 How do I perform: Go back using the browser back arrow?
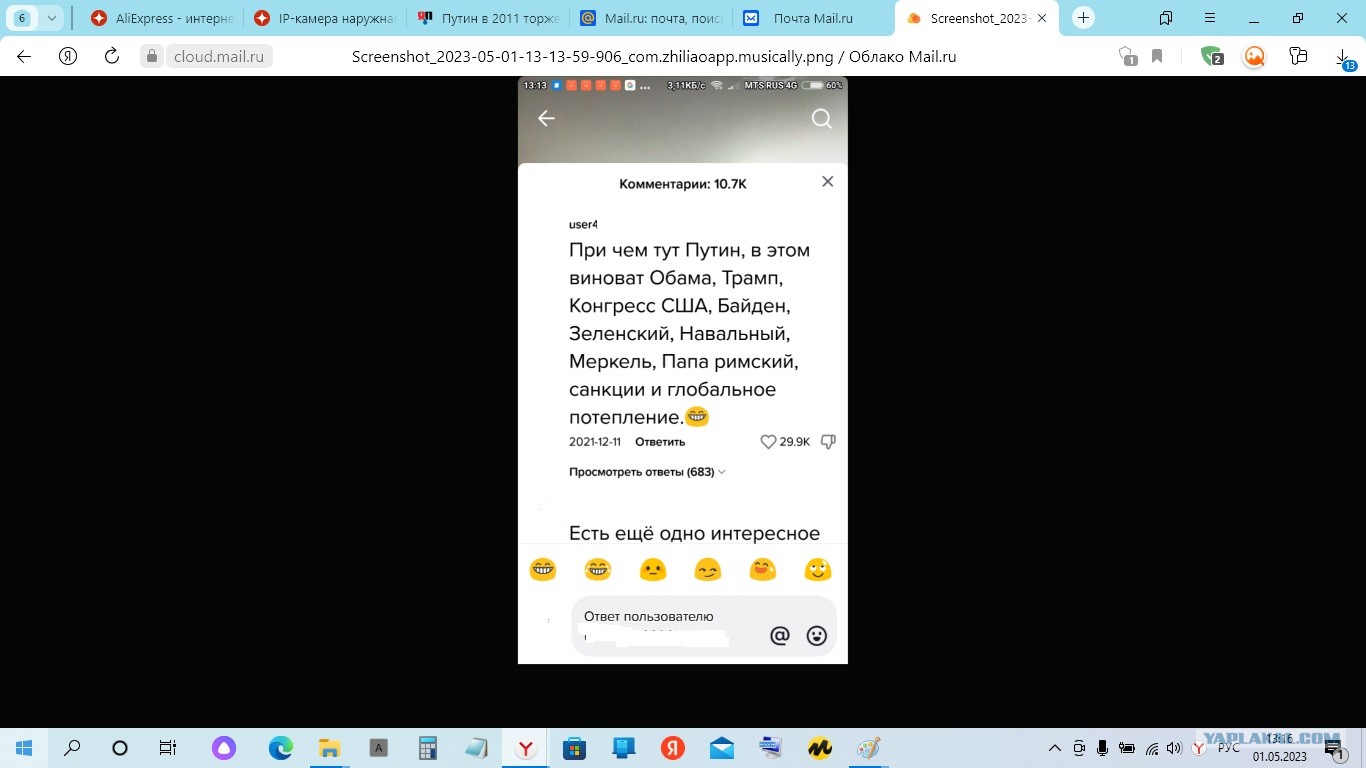click(x=24, y=56)
